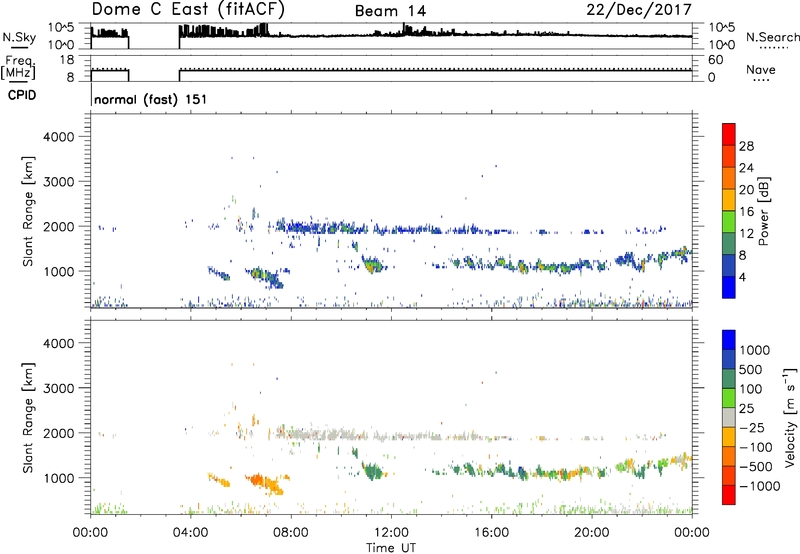
Task: Click the gray 2000 km echo band in velocity panel
Action: 327,435
